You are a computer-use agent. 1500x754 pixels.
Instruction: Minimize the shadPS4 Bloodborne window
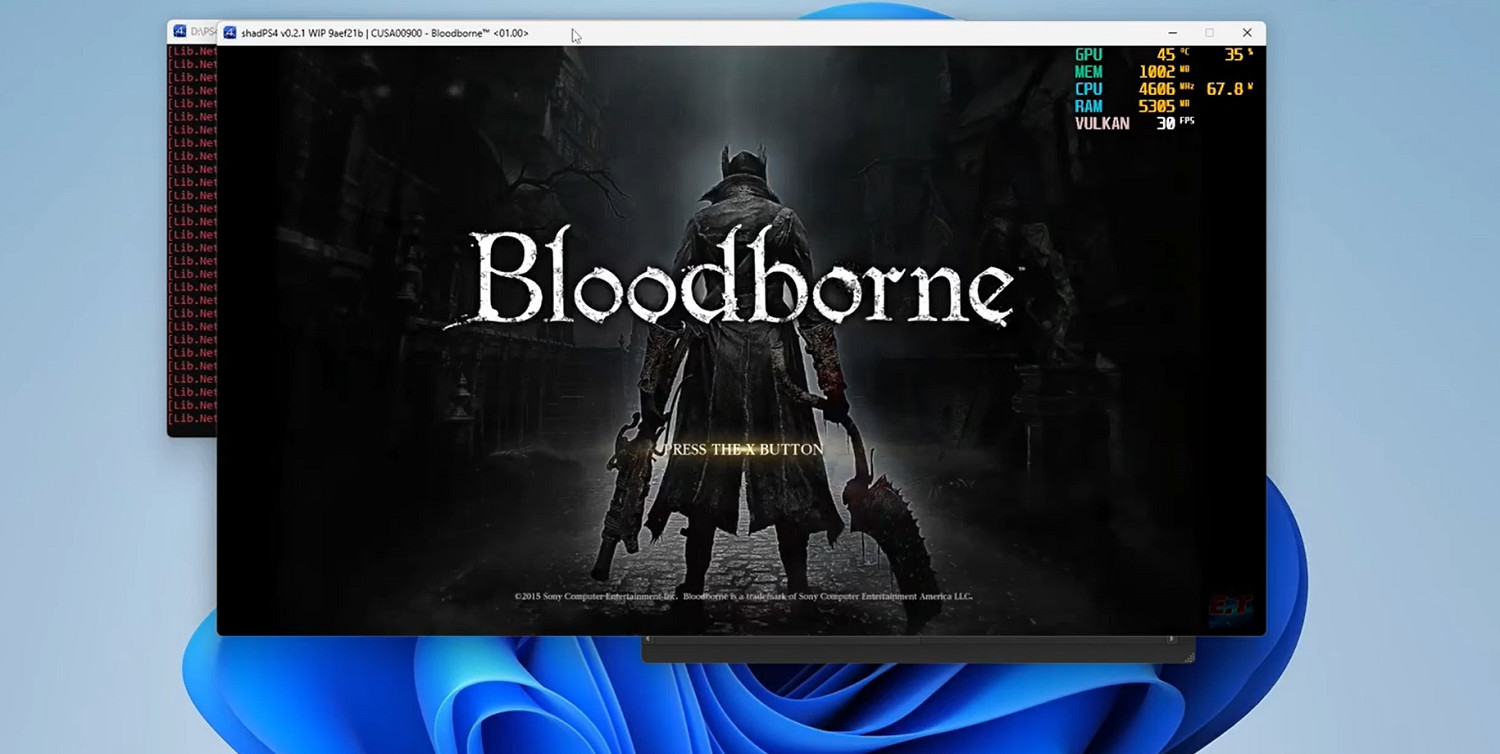point(1172,33)
